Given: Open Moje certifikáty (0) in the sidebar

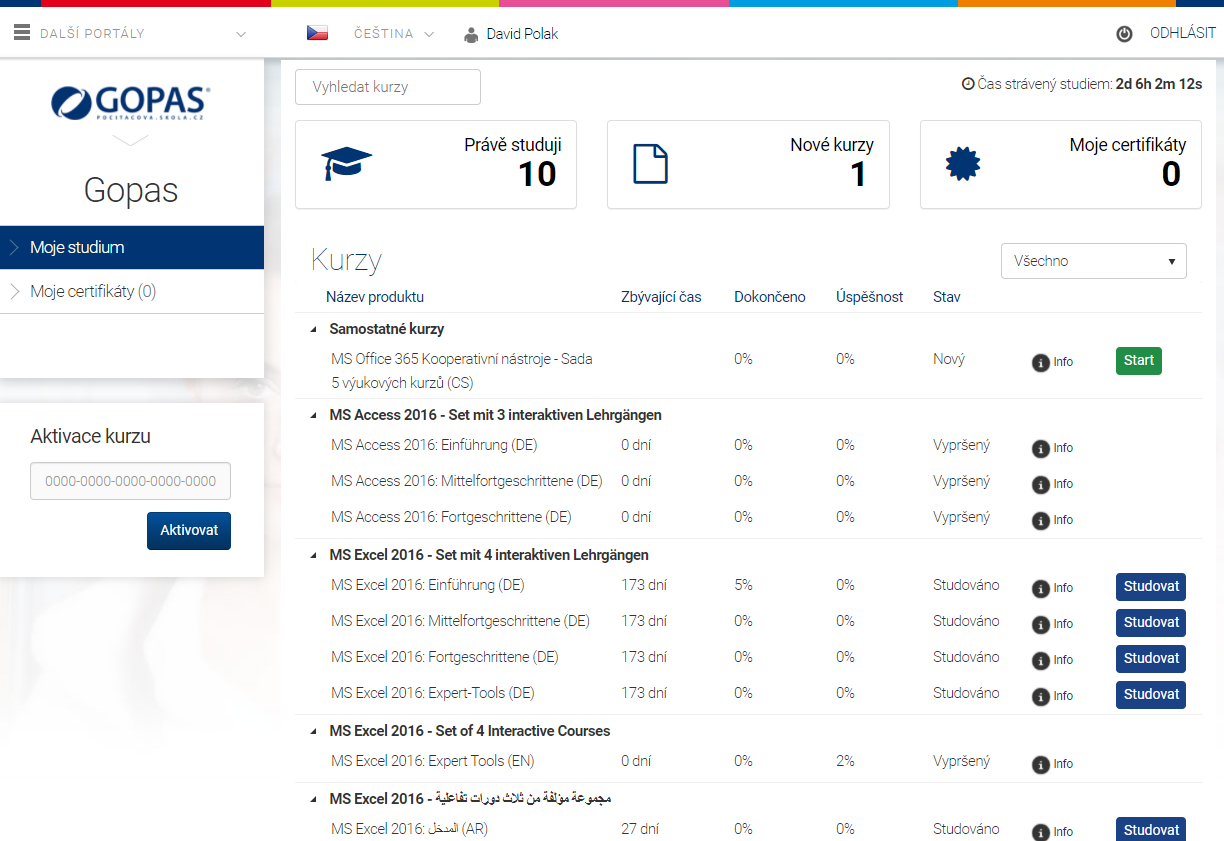Looking at the screenshot, I should (x=132, y=292).
